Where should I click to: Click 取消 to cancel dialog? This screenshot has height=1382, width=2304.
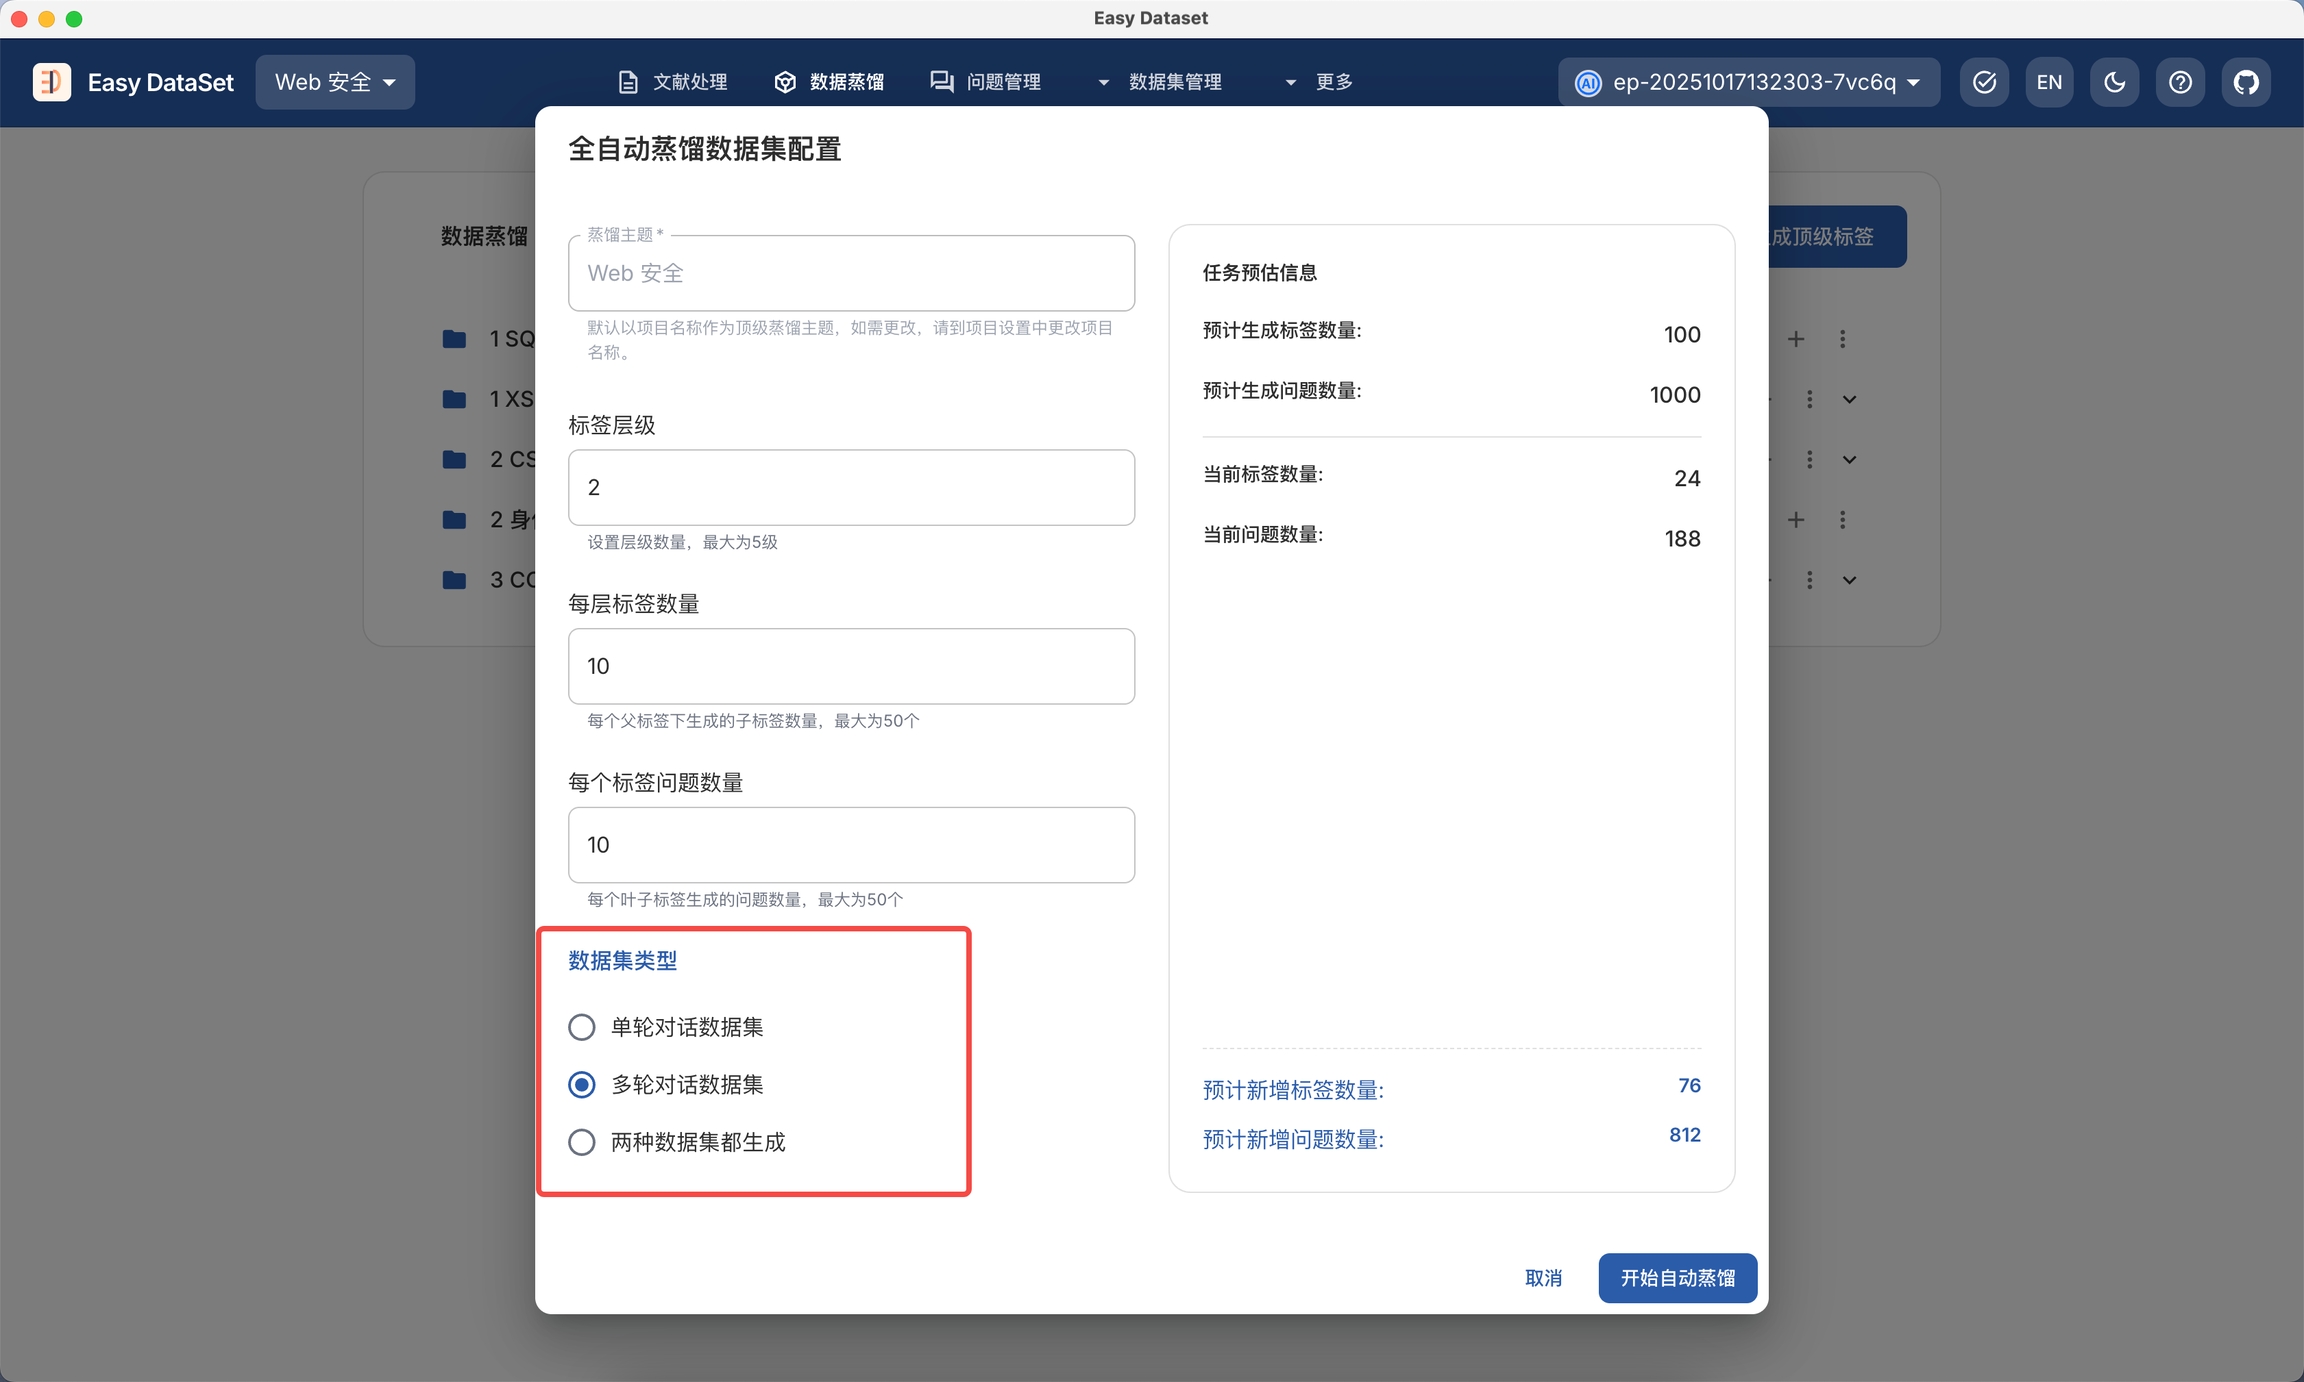(1543, 1278)
